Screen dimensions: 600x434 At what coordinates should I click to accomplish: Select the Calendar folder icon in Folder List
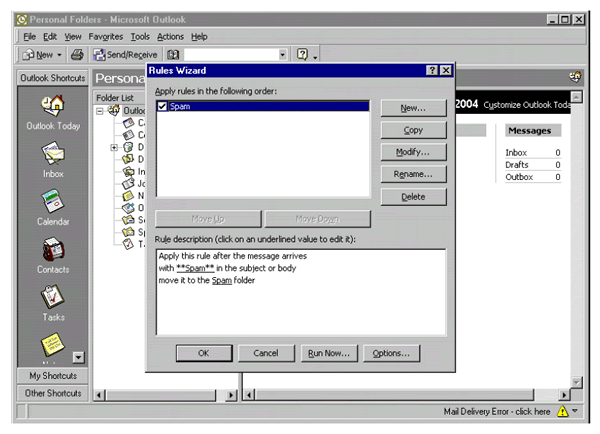(128, 123)
